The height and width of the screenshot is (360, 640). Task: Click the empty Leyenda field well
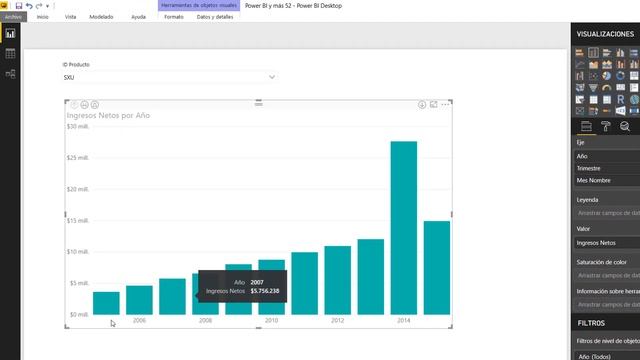point(607,213)
